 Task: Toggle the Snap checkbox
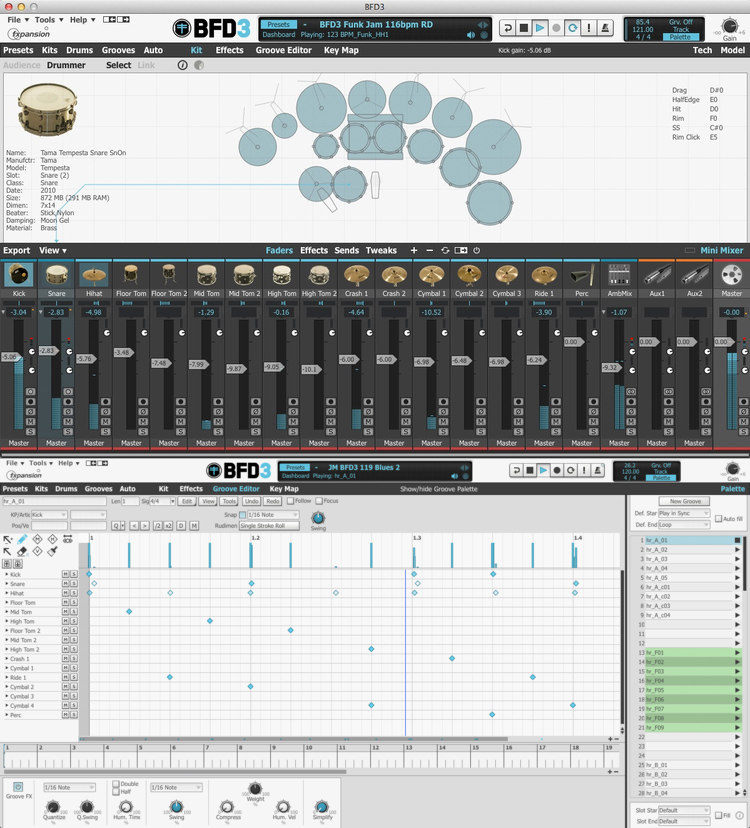tap(242, 515)
